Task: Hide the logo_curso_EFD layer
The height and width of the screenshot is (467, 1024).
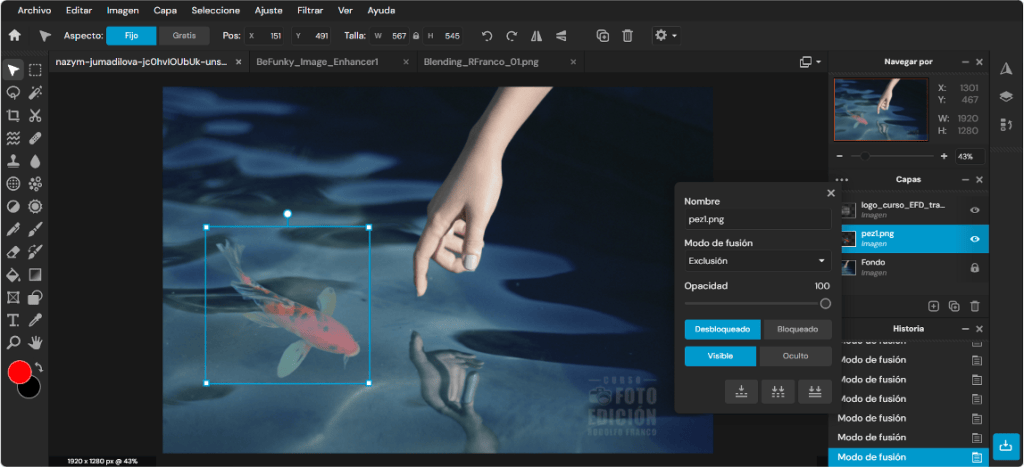Action: pyautogui.click(x=974, y=210)
